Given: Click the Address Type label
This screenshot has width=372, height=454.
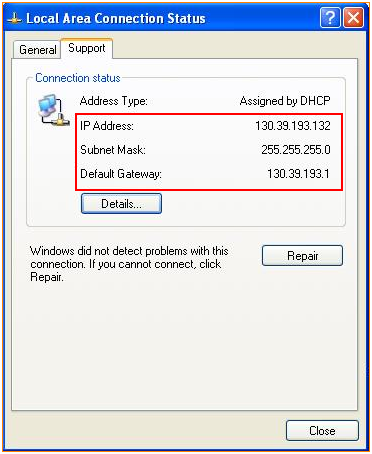Looking at the screenshot, I should click(114, 101).
